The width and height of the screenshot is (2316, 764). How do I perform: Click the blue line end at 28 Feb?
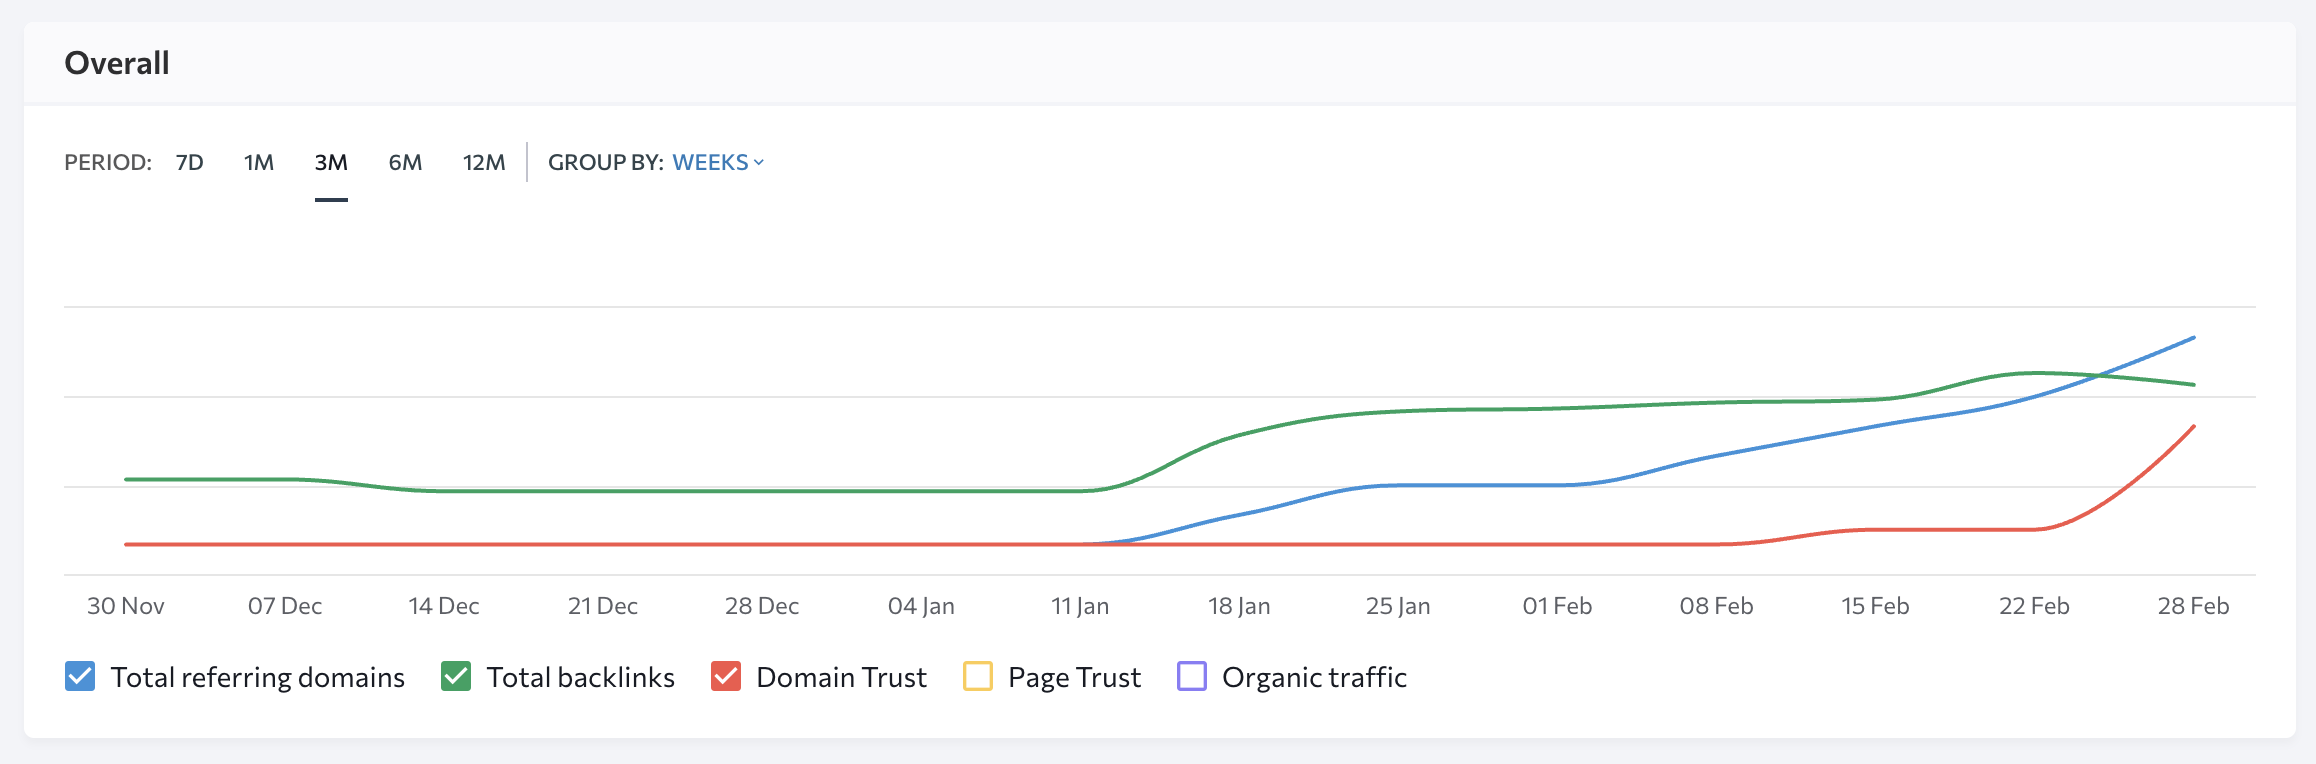click(x=2193, y=338)
